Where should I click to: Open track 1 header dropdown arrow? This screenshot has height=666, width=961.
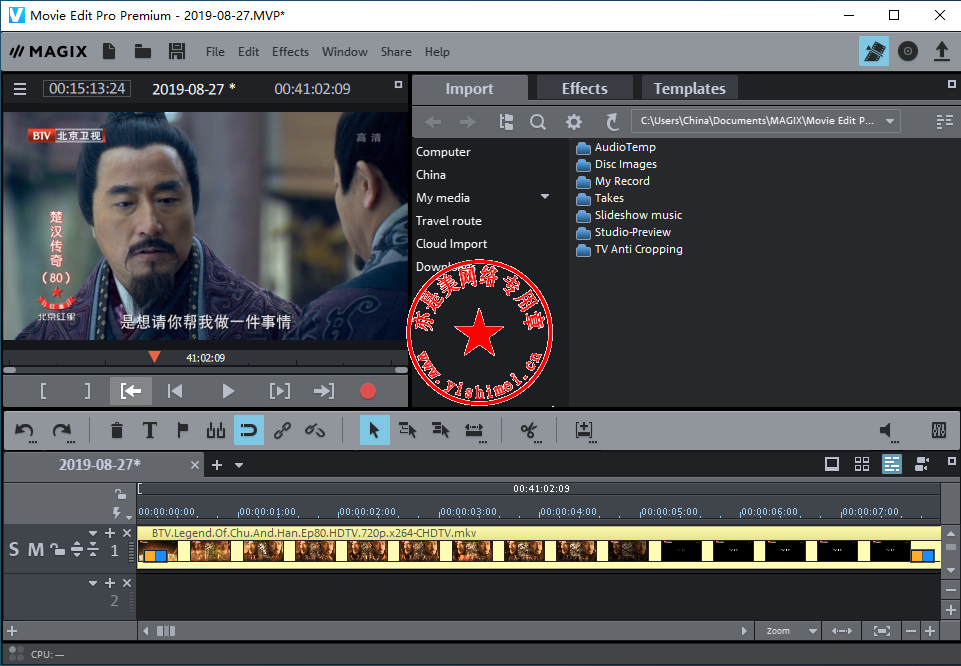(93, 533)
